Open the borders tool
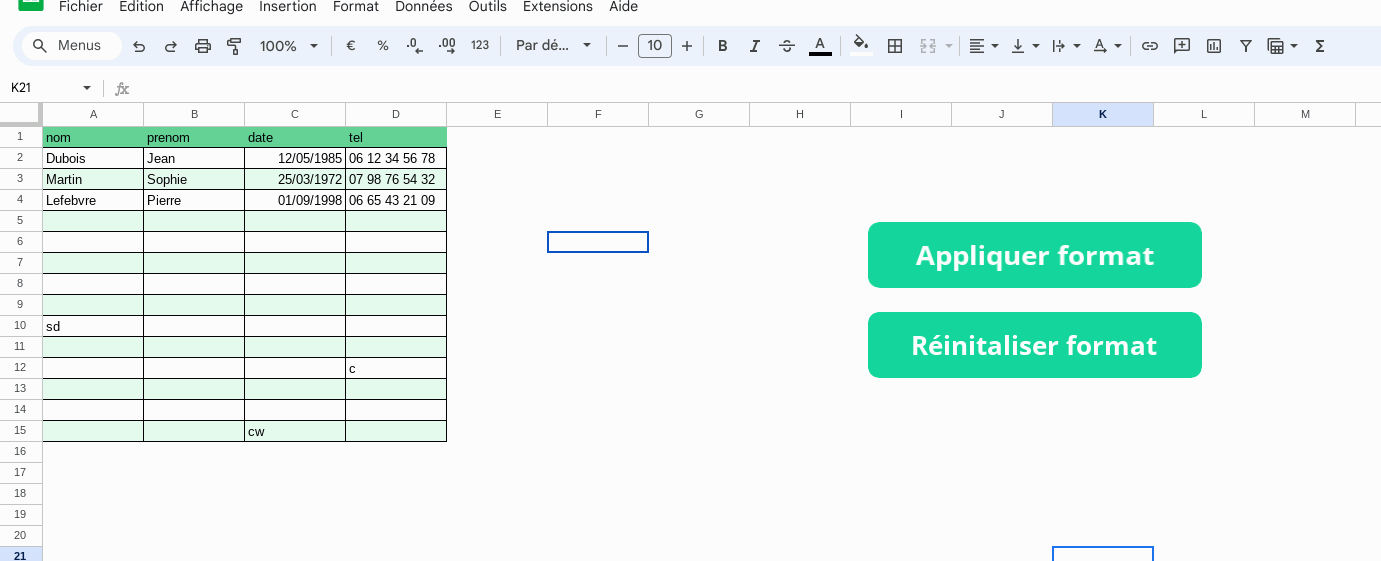 895,46
